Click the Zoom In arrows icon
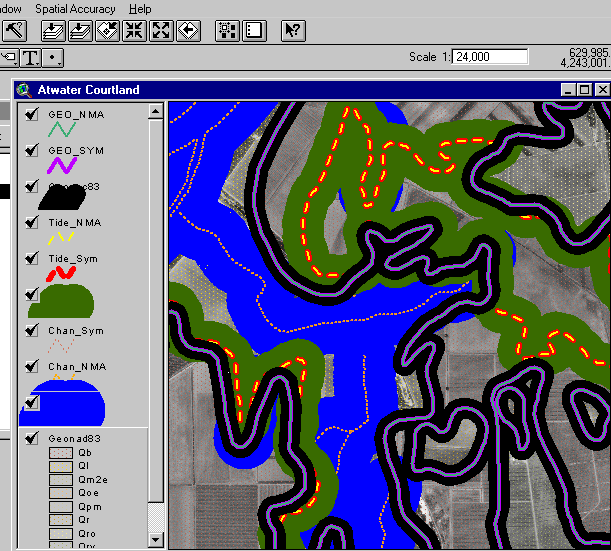 tap(135, 30)
